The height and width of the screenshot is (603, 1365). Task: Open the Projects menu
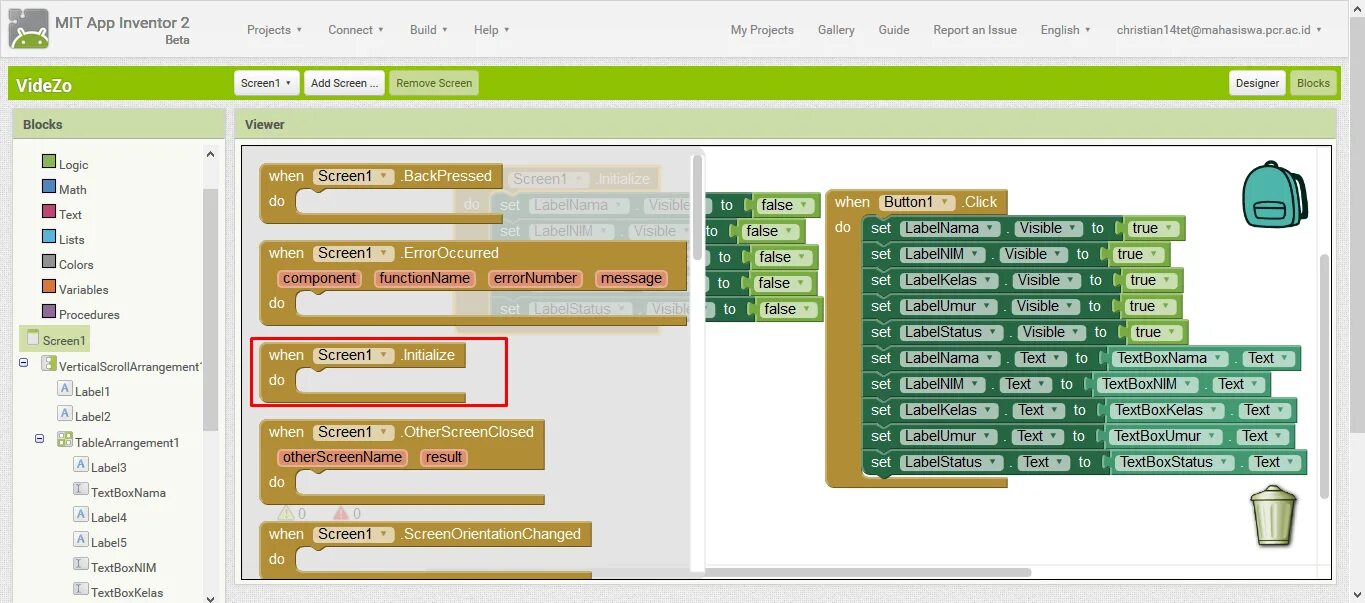(274, 30)
